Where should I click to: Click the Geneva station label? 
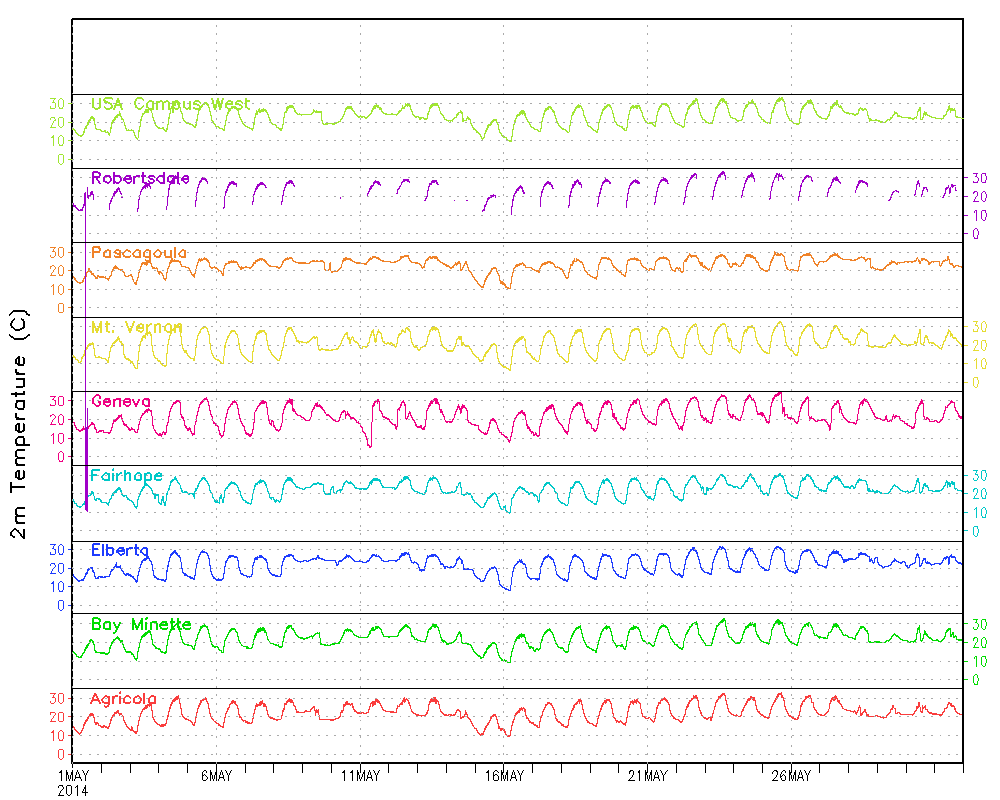click(120, 401)
